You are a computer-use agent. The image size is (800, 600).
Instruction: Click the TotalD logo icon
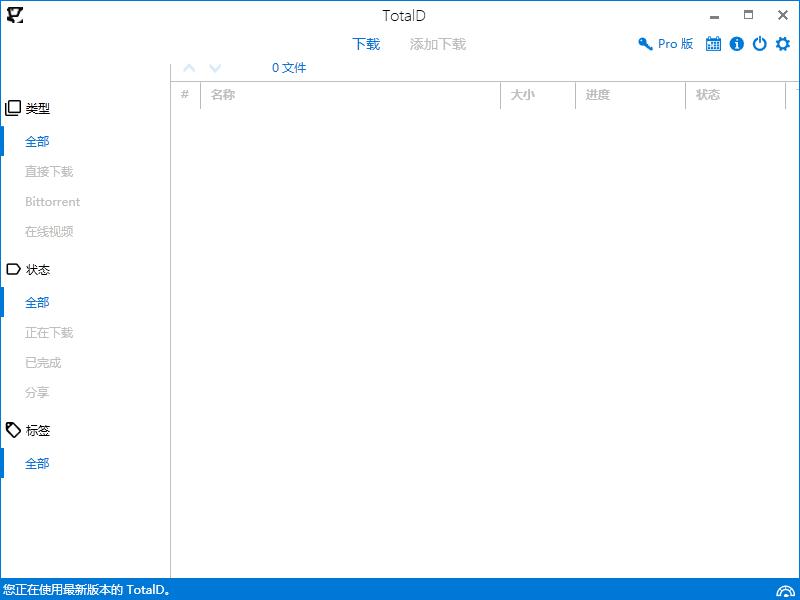(x=14, y=15)
